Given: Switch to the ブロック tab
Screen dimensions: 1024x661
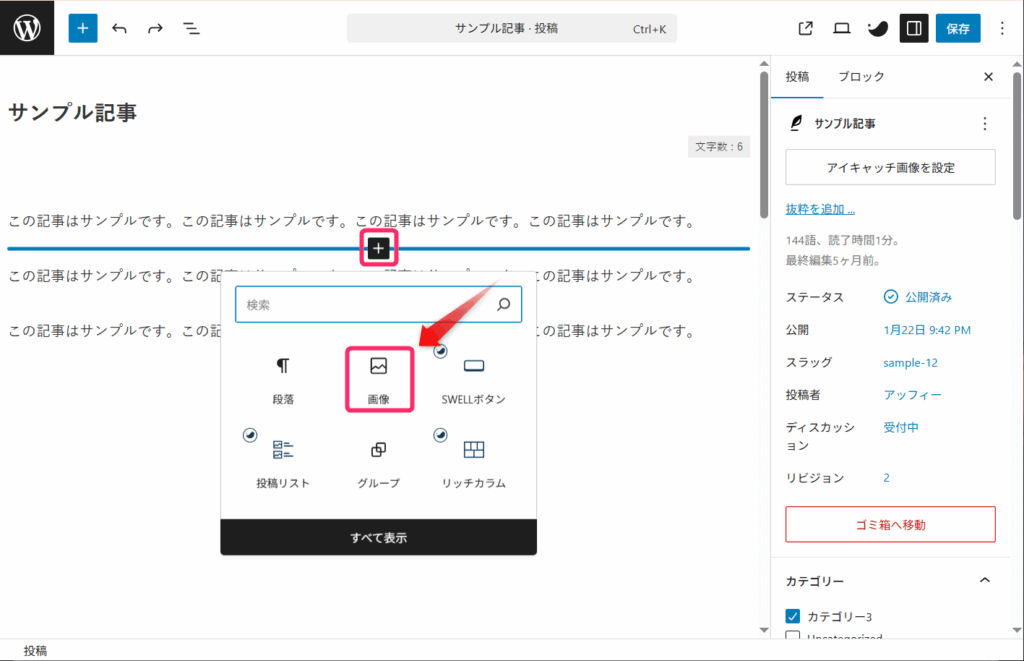Looking at the screenshot, I should [x=861, y=77].
